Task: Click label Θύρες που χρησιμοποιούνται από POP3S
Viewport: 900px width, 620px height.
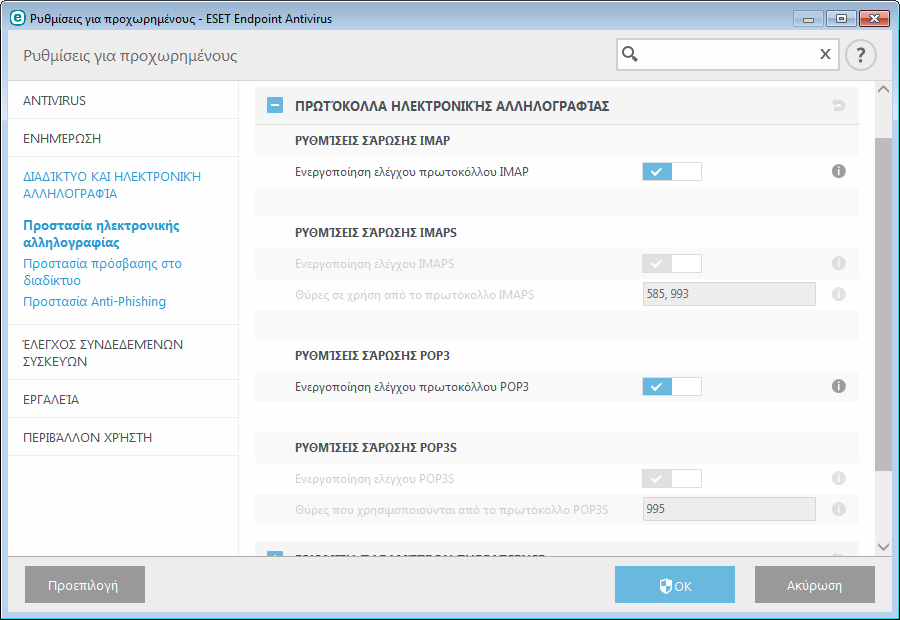Action: click(452, 509)
